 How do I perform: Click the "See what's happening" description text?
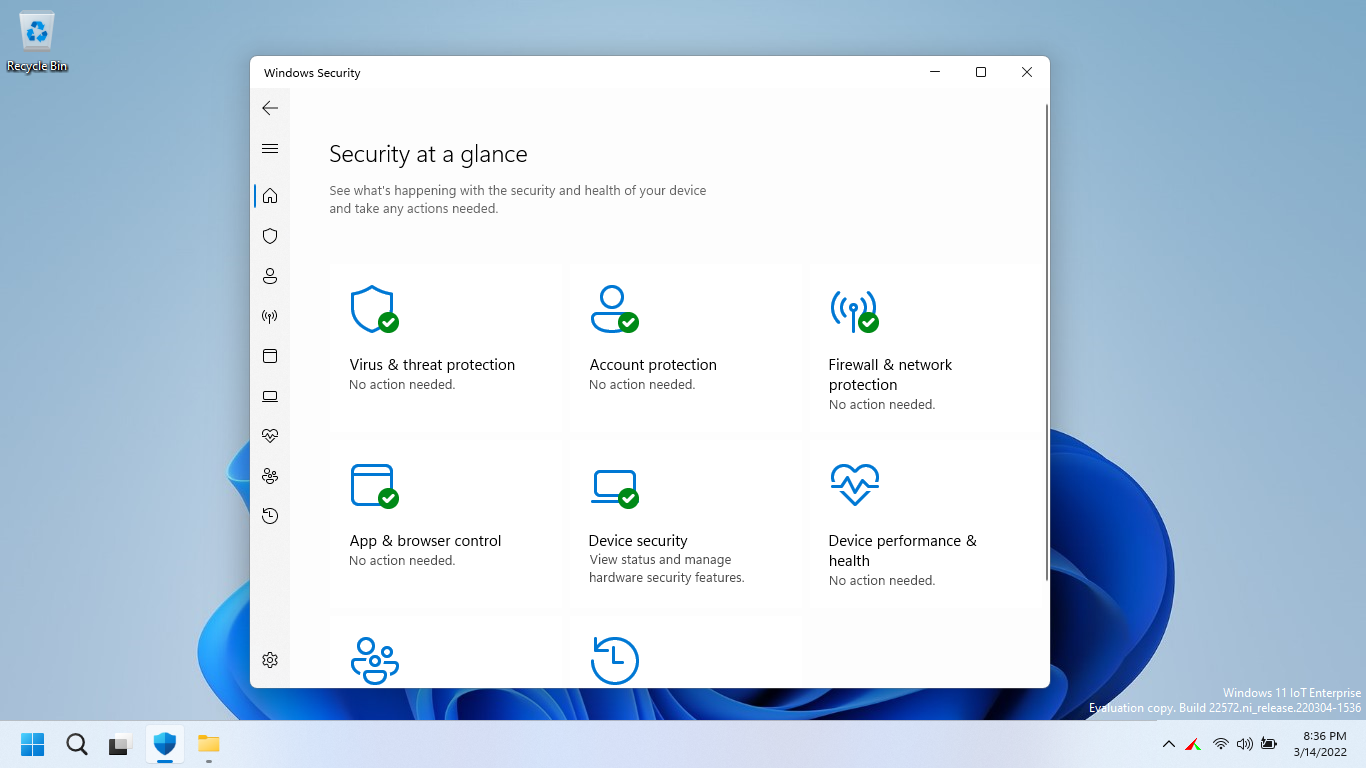(518, 200)
